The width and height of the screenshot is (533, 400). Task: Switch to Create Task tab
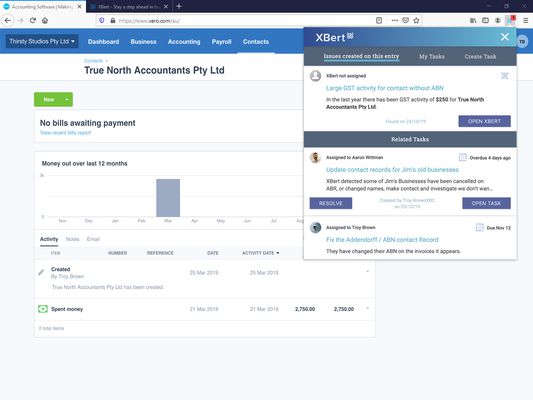[480, 56]
